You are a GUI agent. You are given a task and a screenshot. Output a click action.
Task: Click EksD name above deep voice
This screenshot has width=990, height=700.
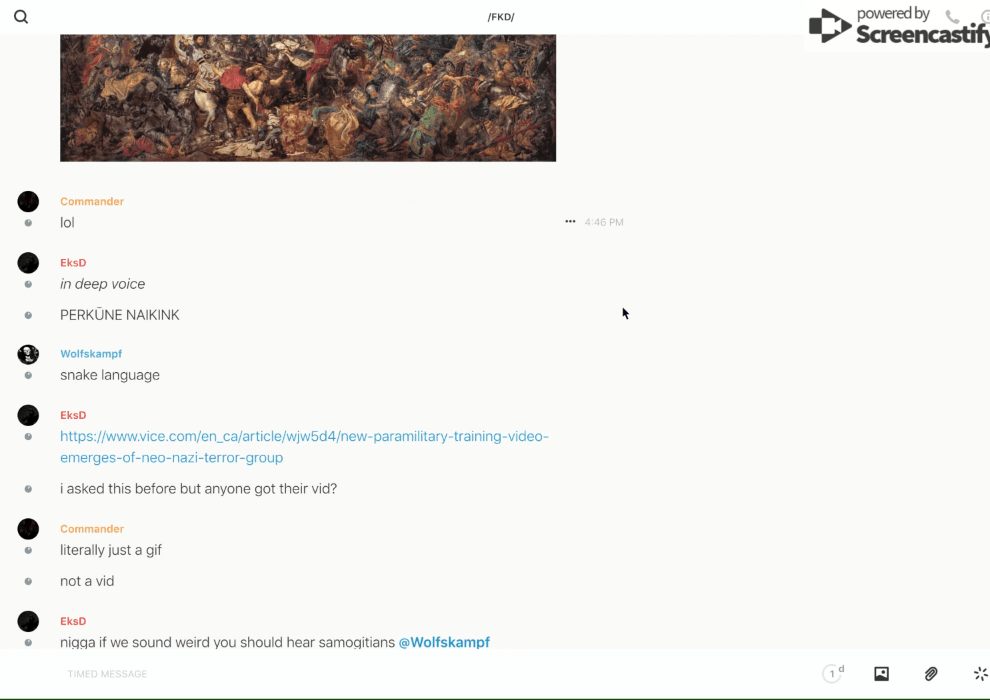coord(73,263)
